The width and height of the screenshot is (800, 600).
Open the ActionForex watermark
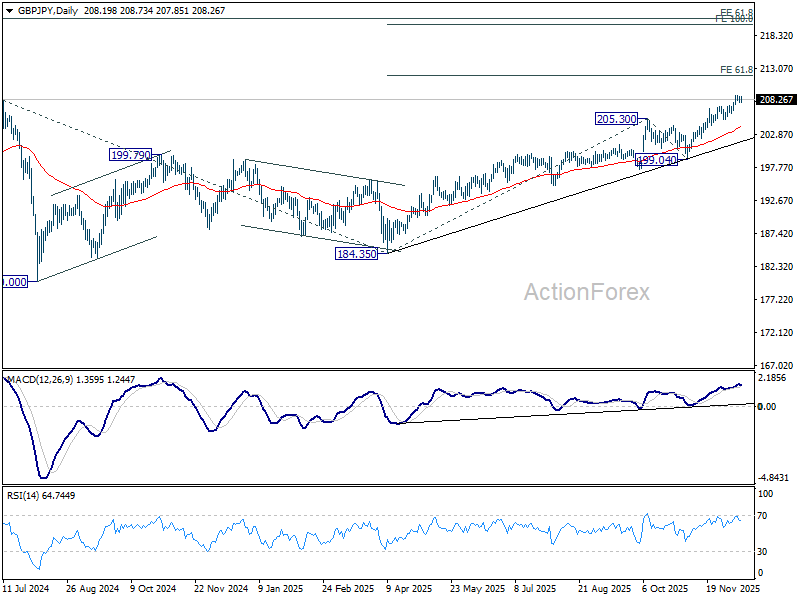587,292
